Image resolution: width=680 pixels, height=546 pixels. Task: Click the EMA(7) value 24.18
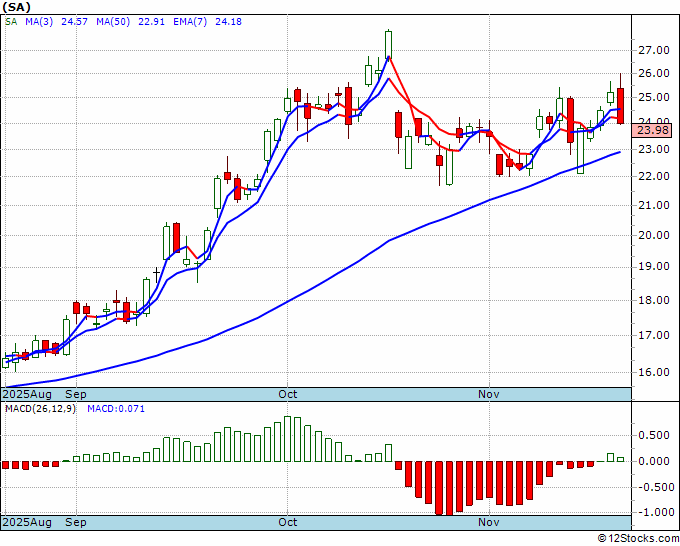coord(229,22)
